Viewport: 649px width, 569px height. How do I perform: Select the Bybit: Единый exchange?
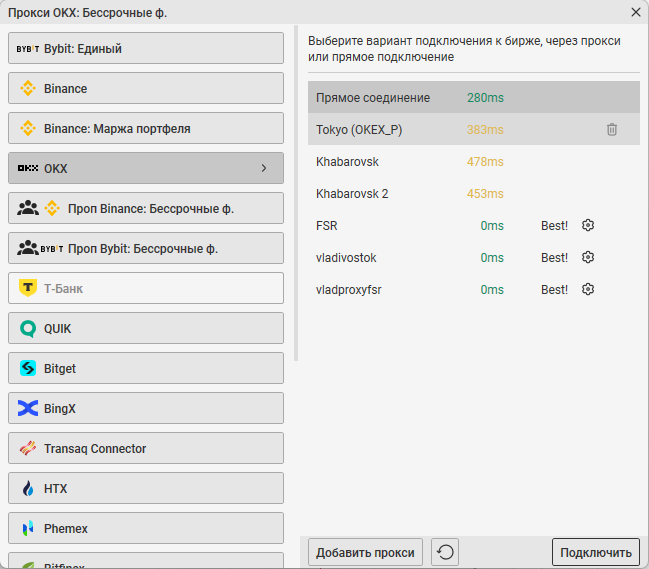tap(146, 49)
